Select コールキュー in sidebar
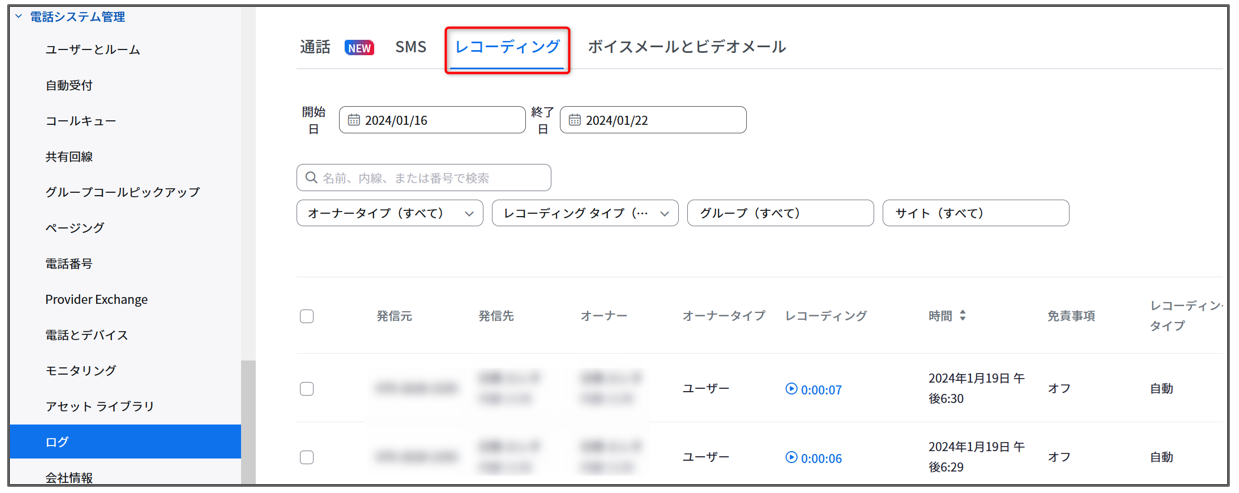 coord(81,121)
